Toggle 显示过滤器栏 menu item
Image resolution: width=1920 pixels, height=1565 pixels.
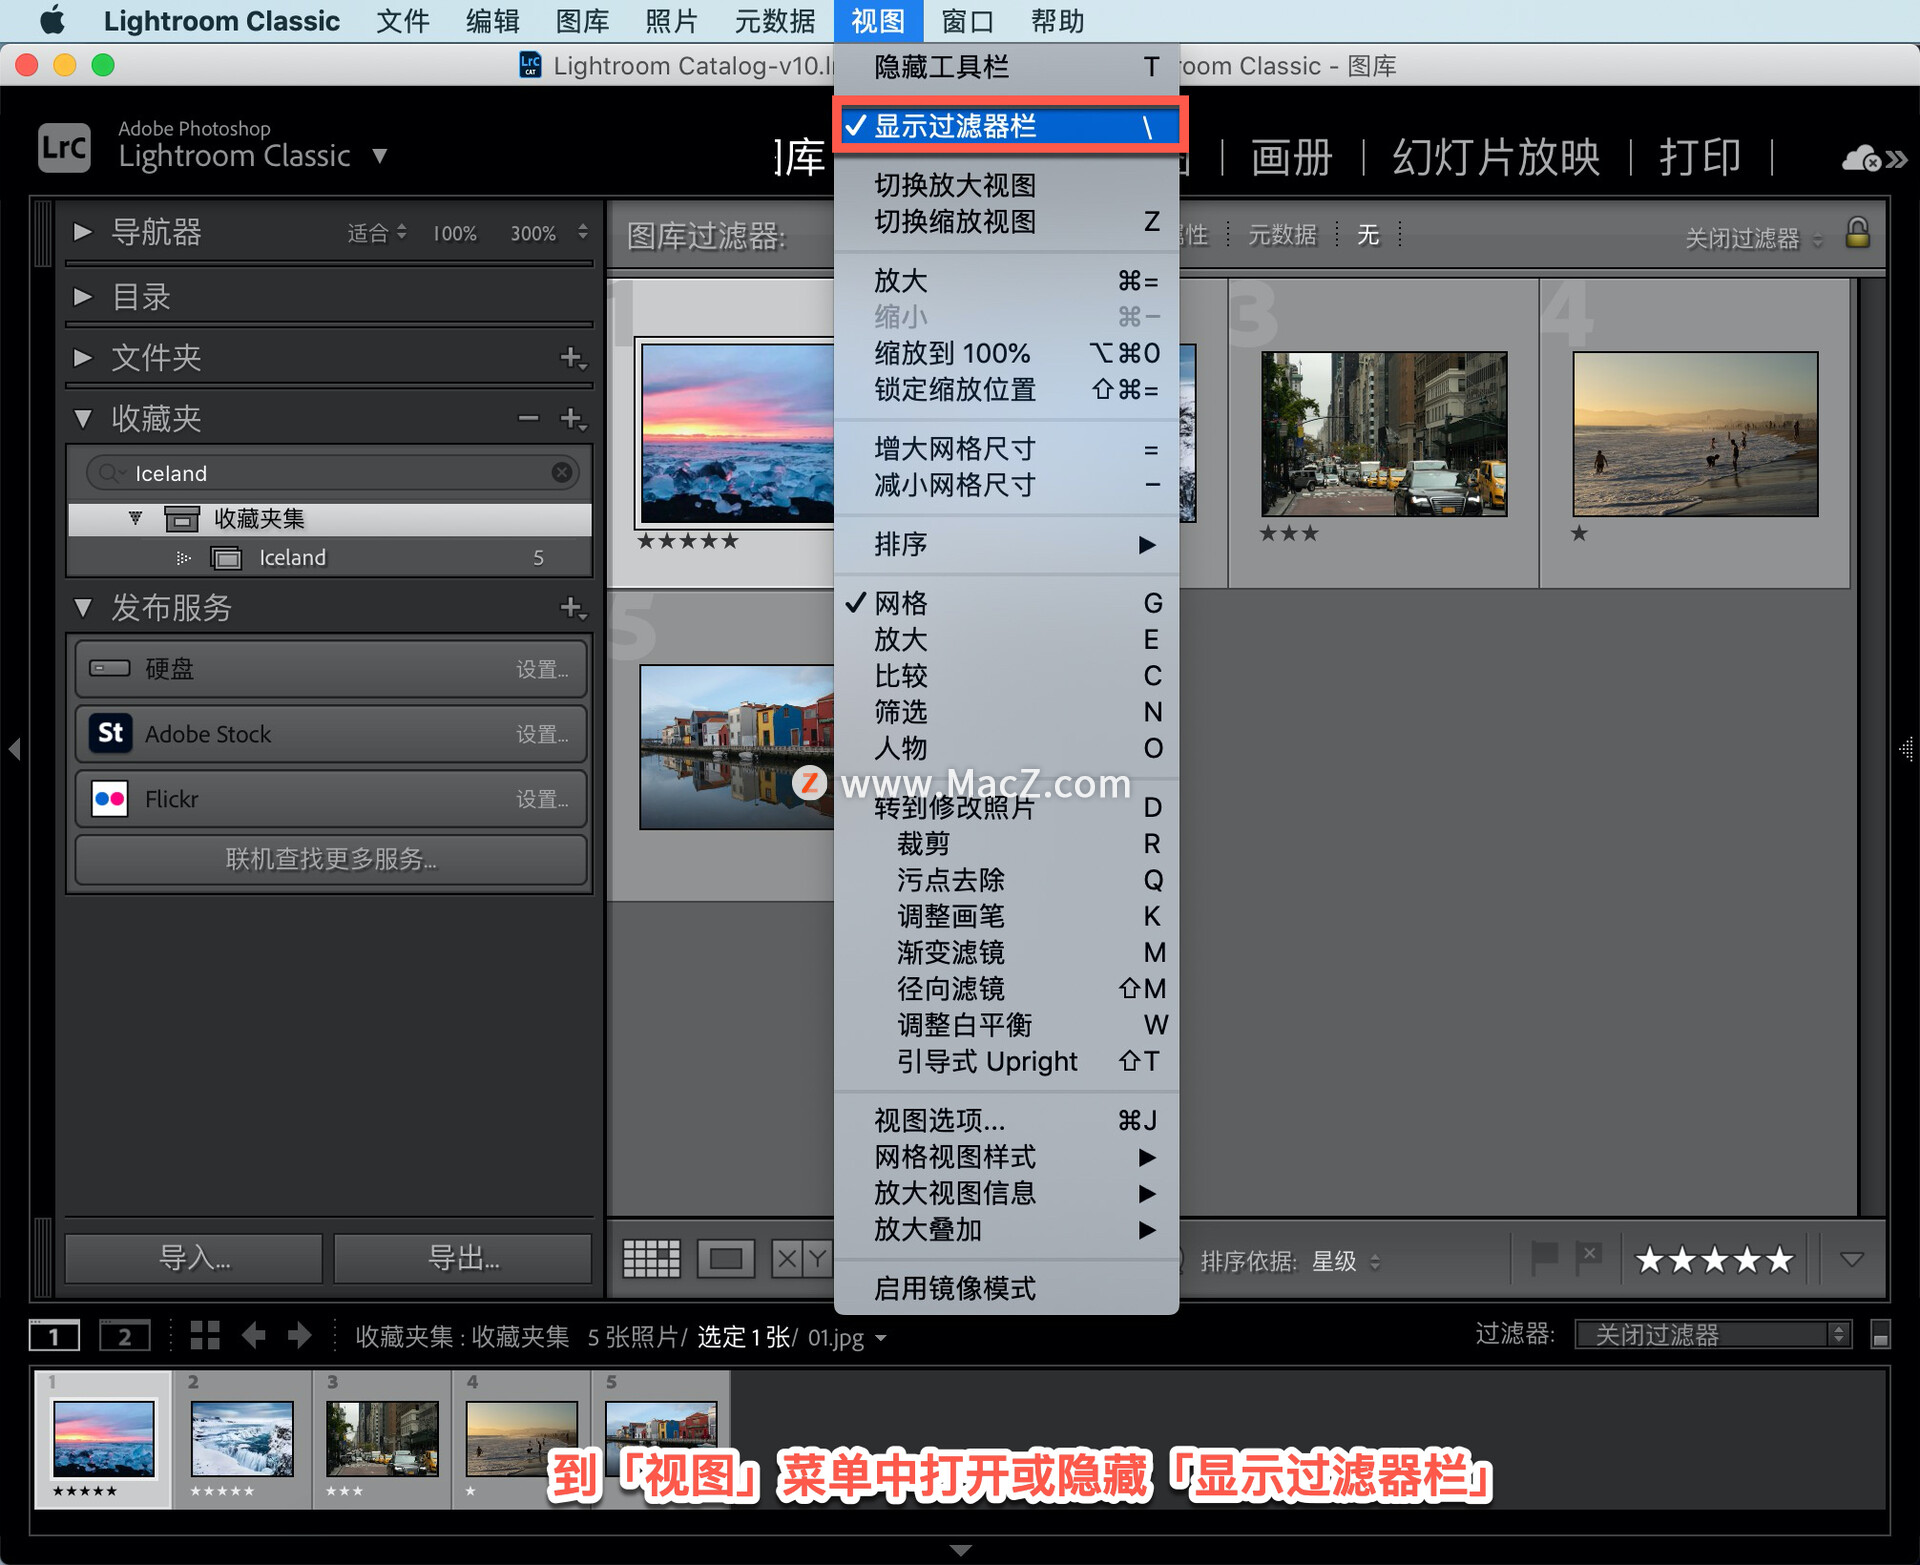tap(1007, 126)
